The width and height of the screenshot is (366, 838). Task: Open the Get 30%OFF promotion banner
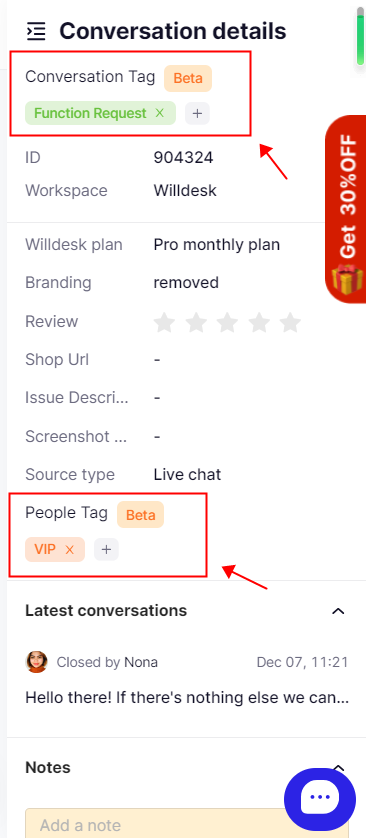346,209
